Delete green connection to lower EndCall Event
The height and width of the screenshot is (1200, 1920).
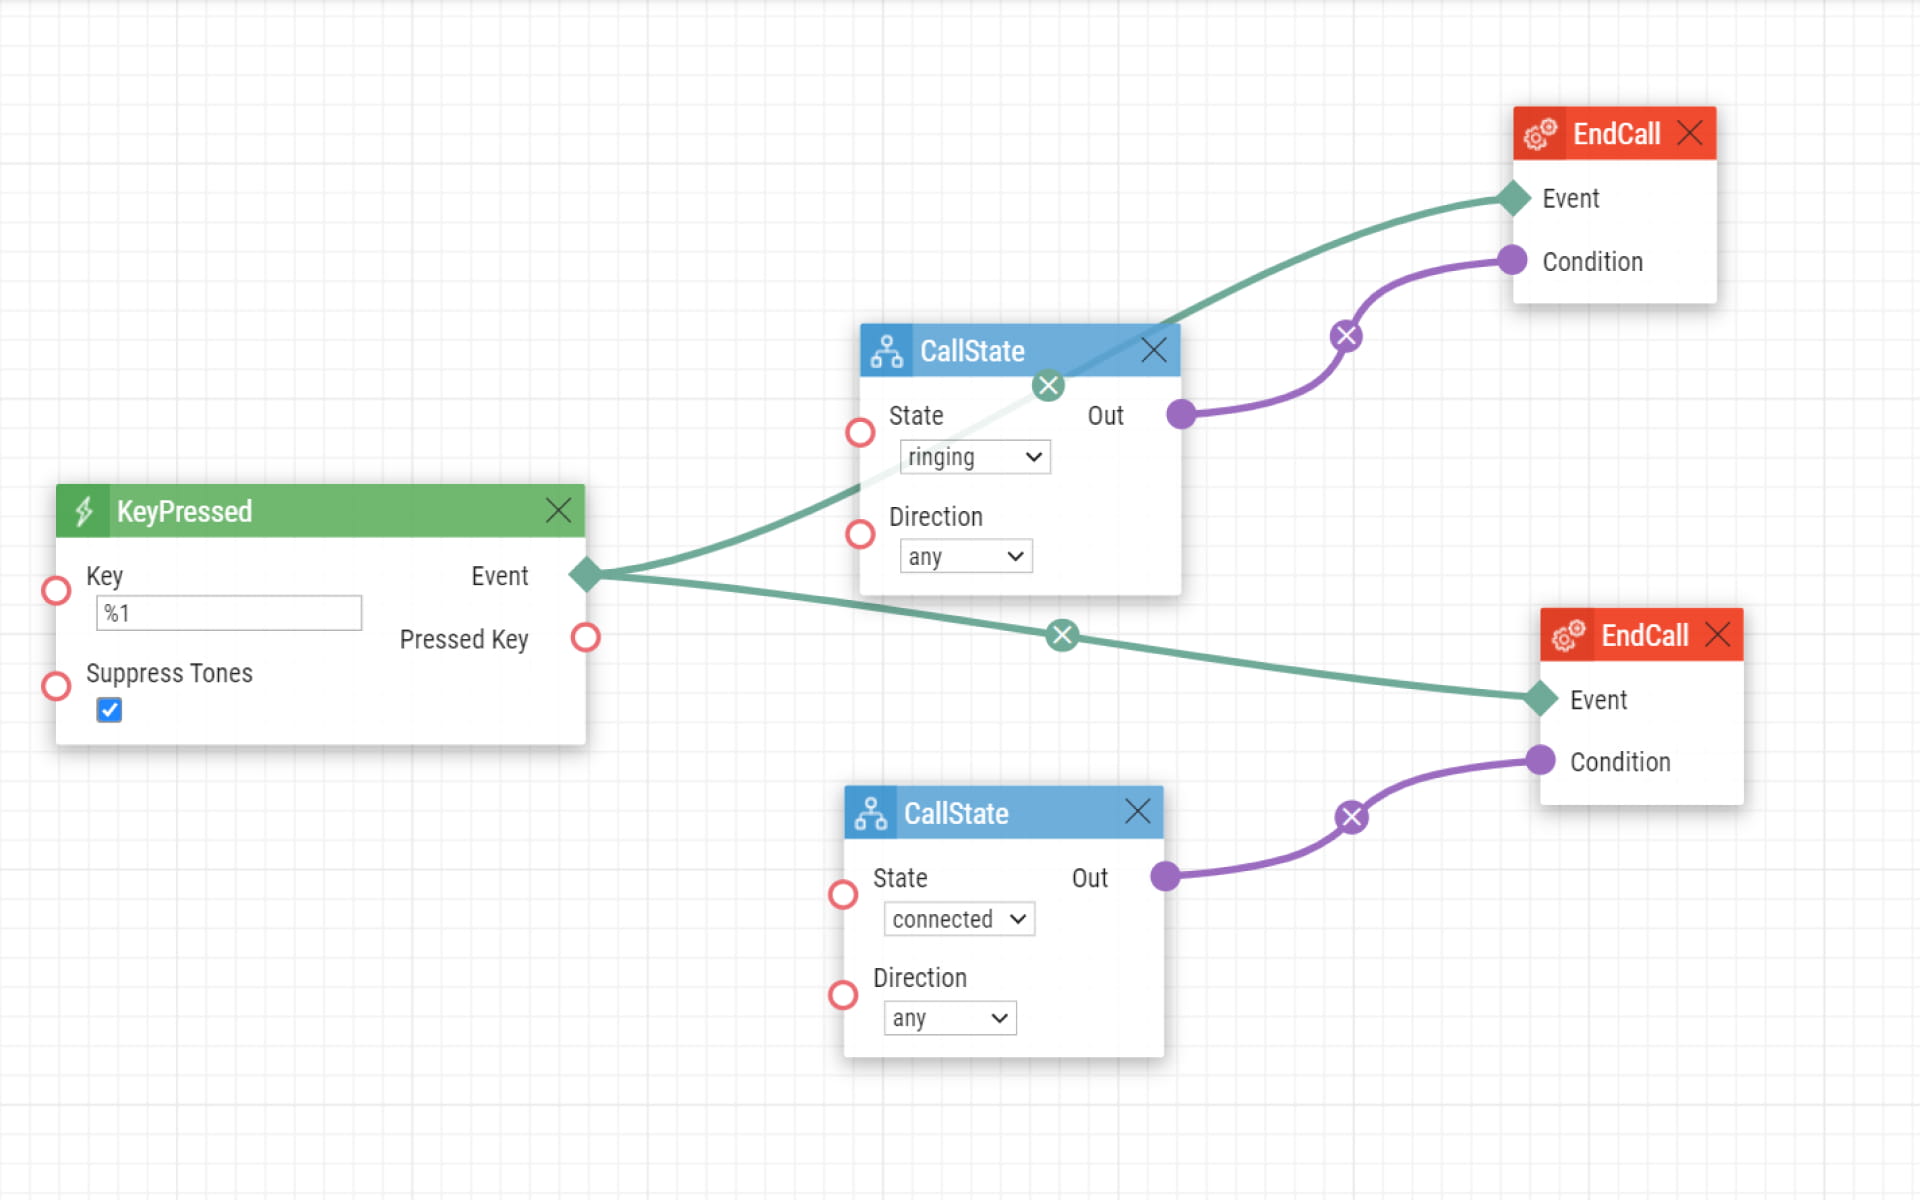point(1062,634)
